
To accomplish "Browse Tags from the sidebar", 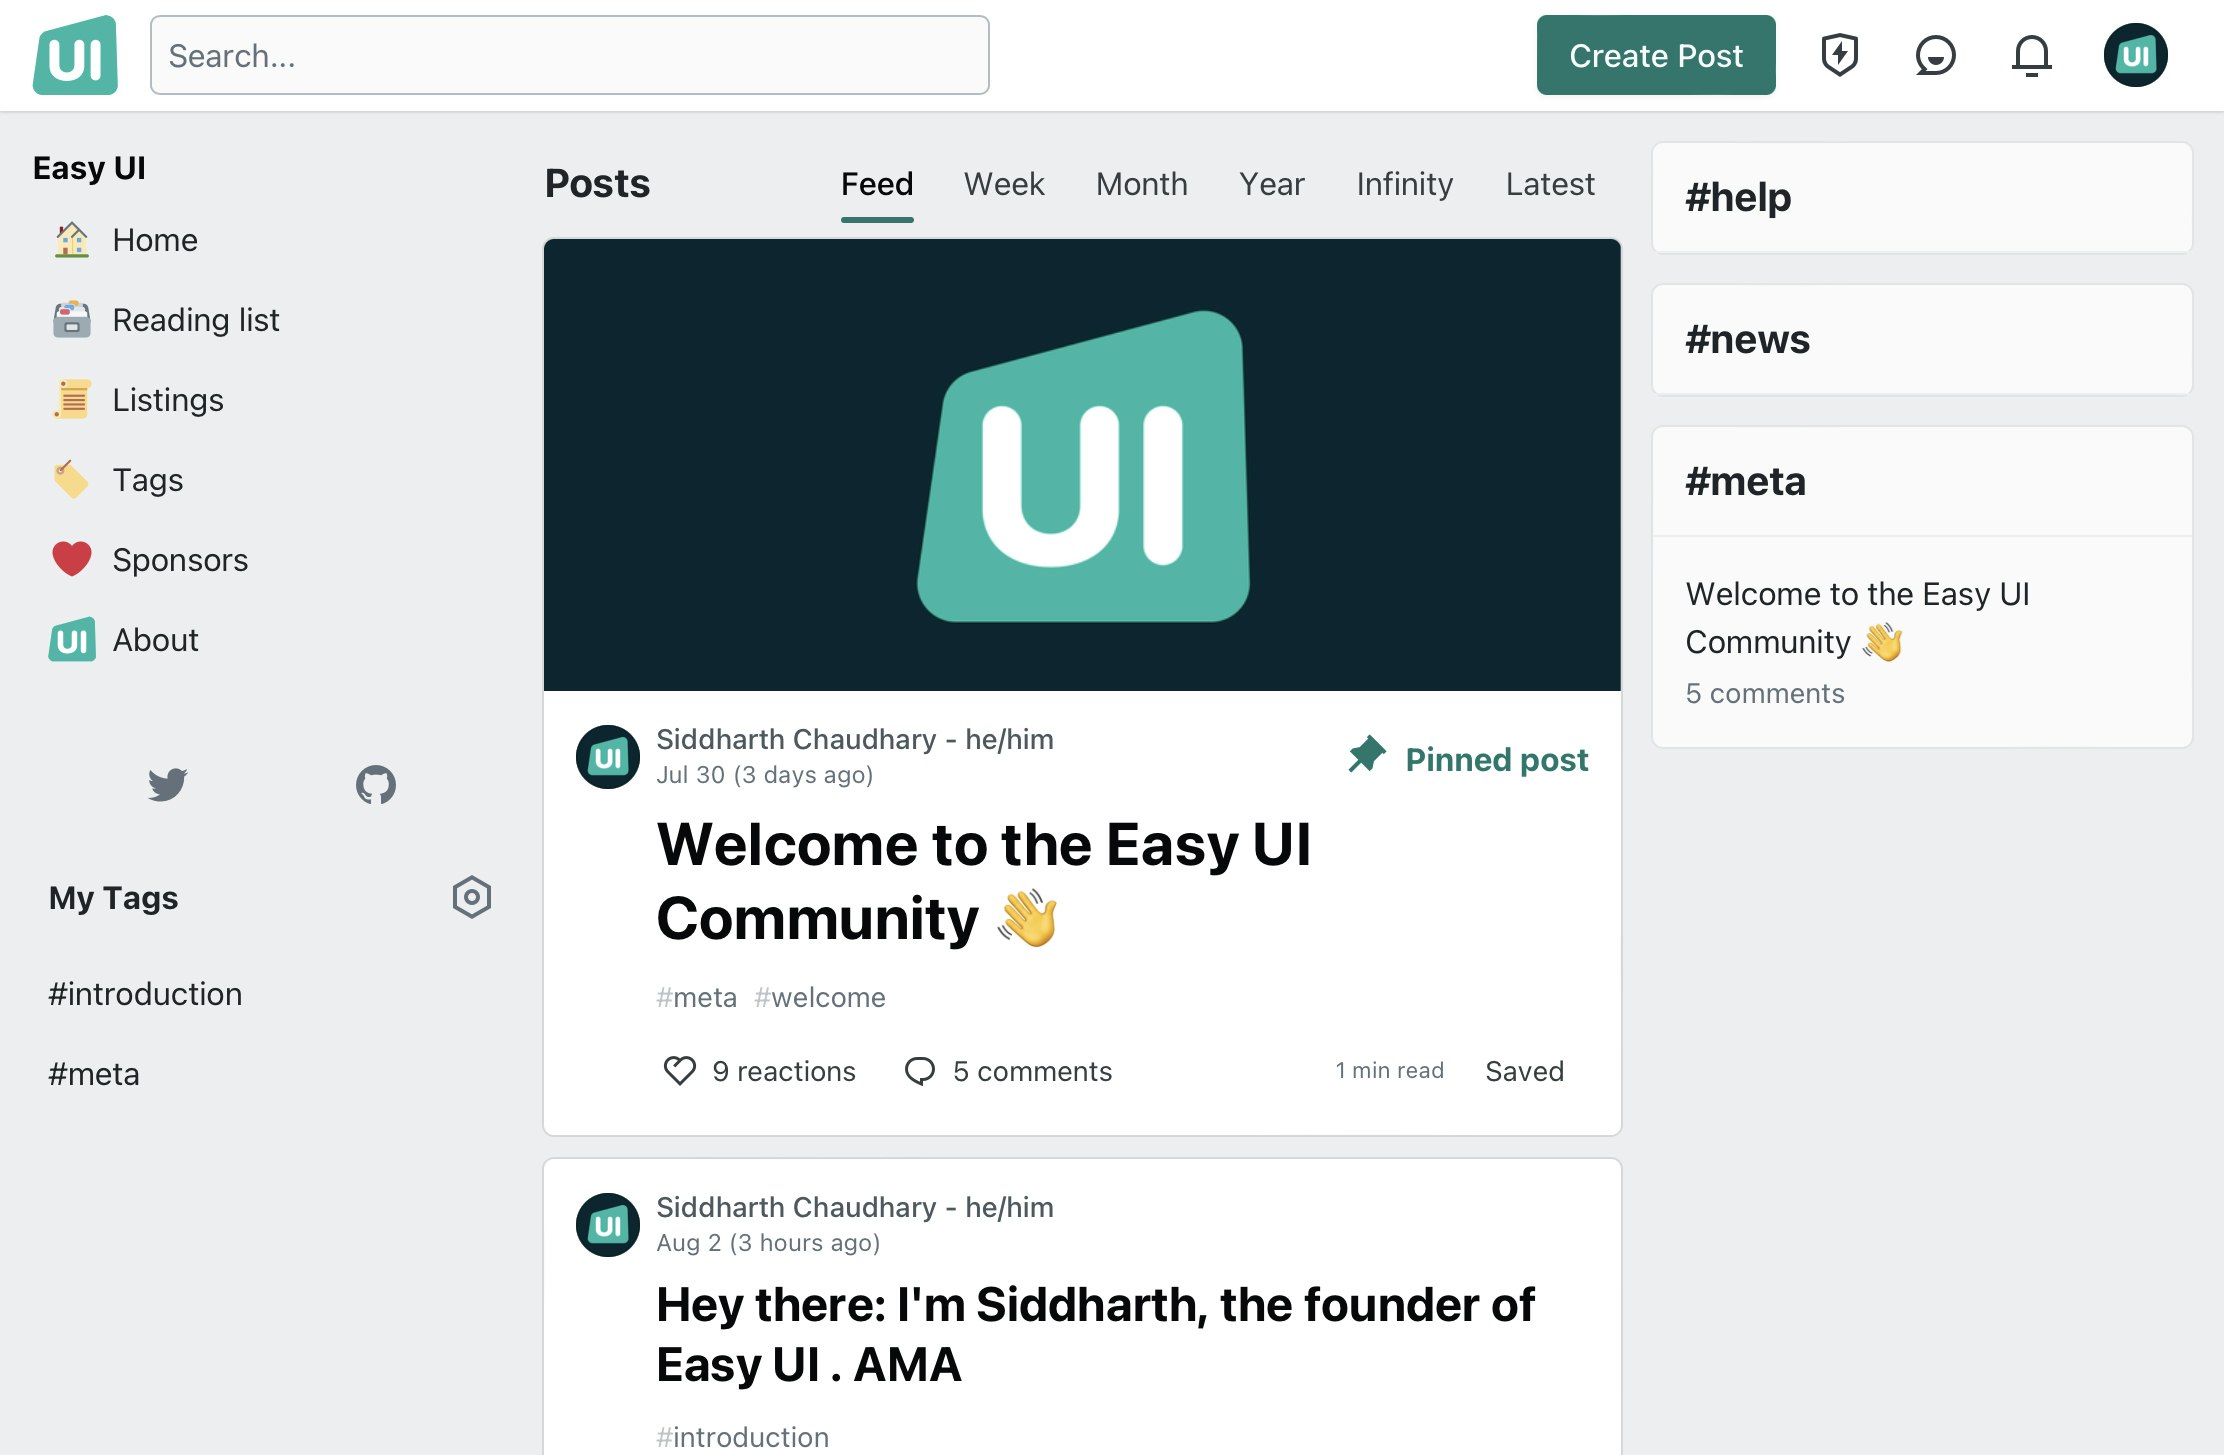I will (148, 480).
